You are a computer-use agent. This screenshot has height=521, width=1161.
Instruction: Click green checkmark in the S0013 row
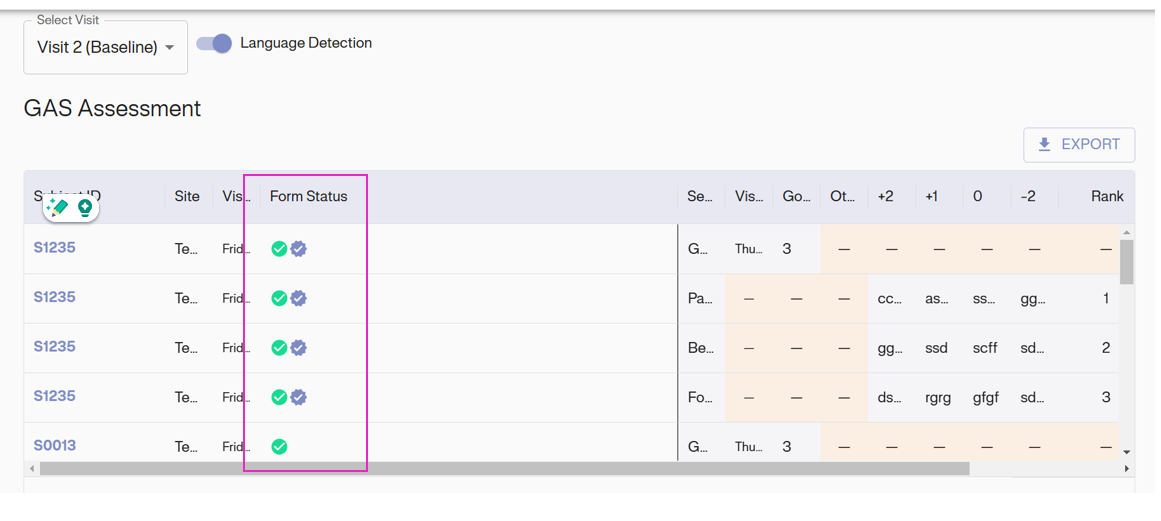[279, 447]
